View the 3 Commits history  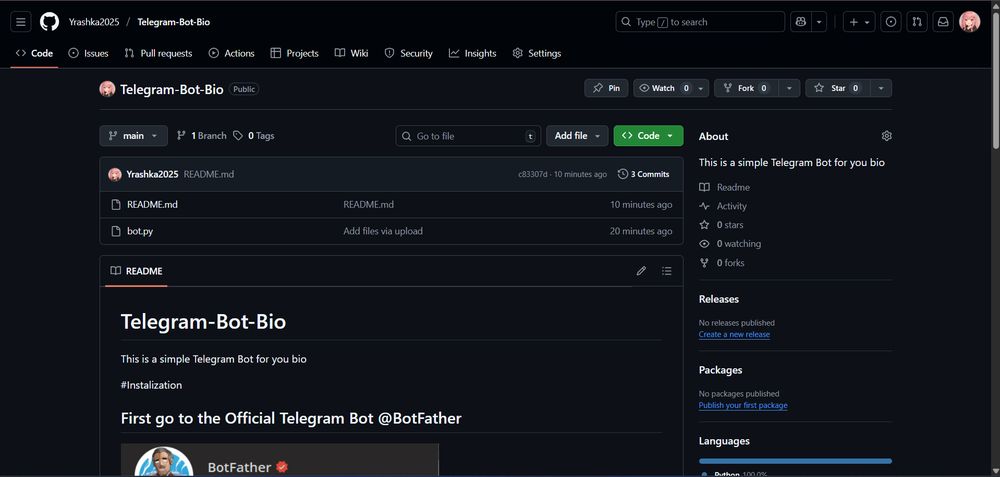tap(643, 174)
